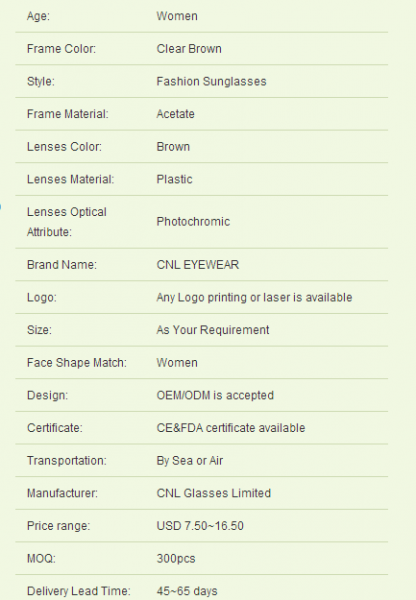Click the By Sea or Air value
This screenshot has width=416, height=600.
coord(189,461)
